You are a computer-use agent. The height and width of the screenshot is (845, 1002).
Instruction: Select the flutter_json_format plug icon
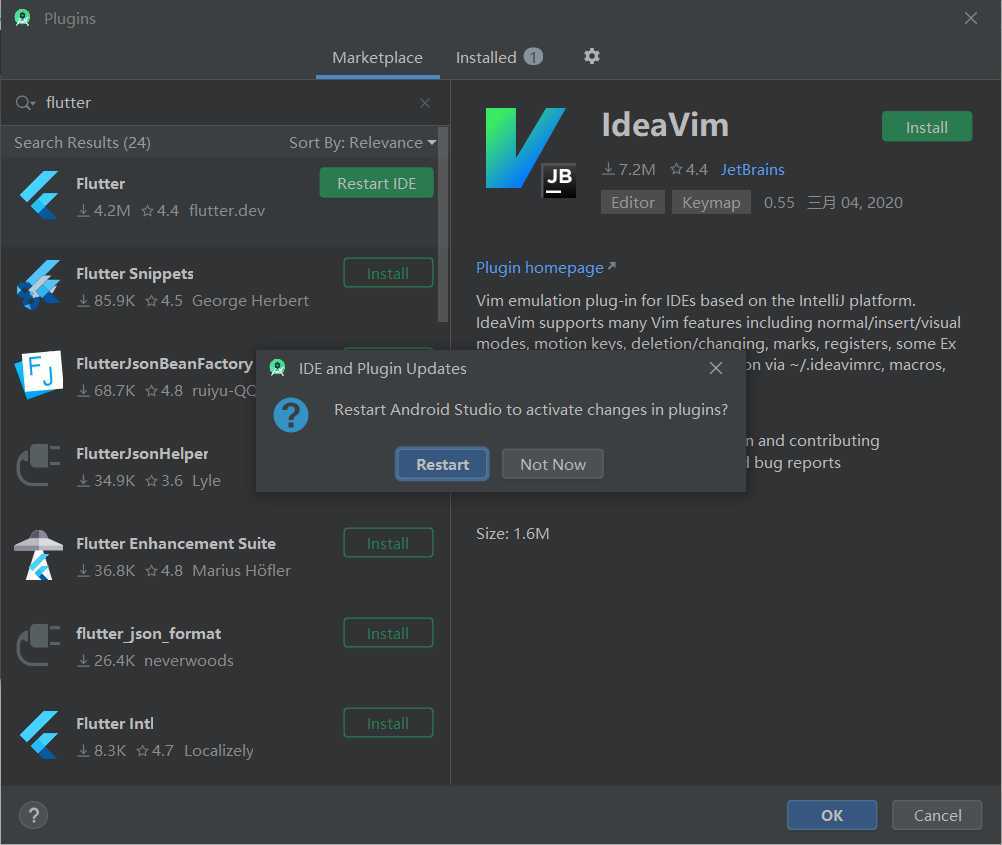[x=40, y=646]
